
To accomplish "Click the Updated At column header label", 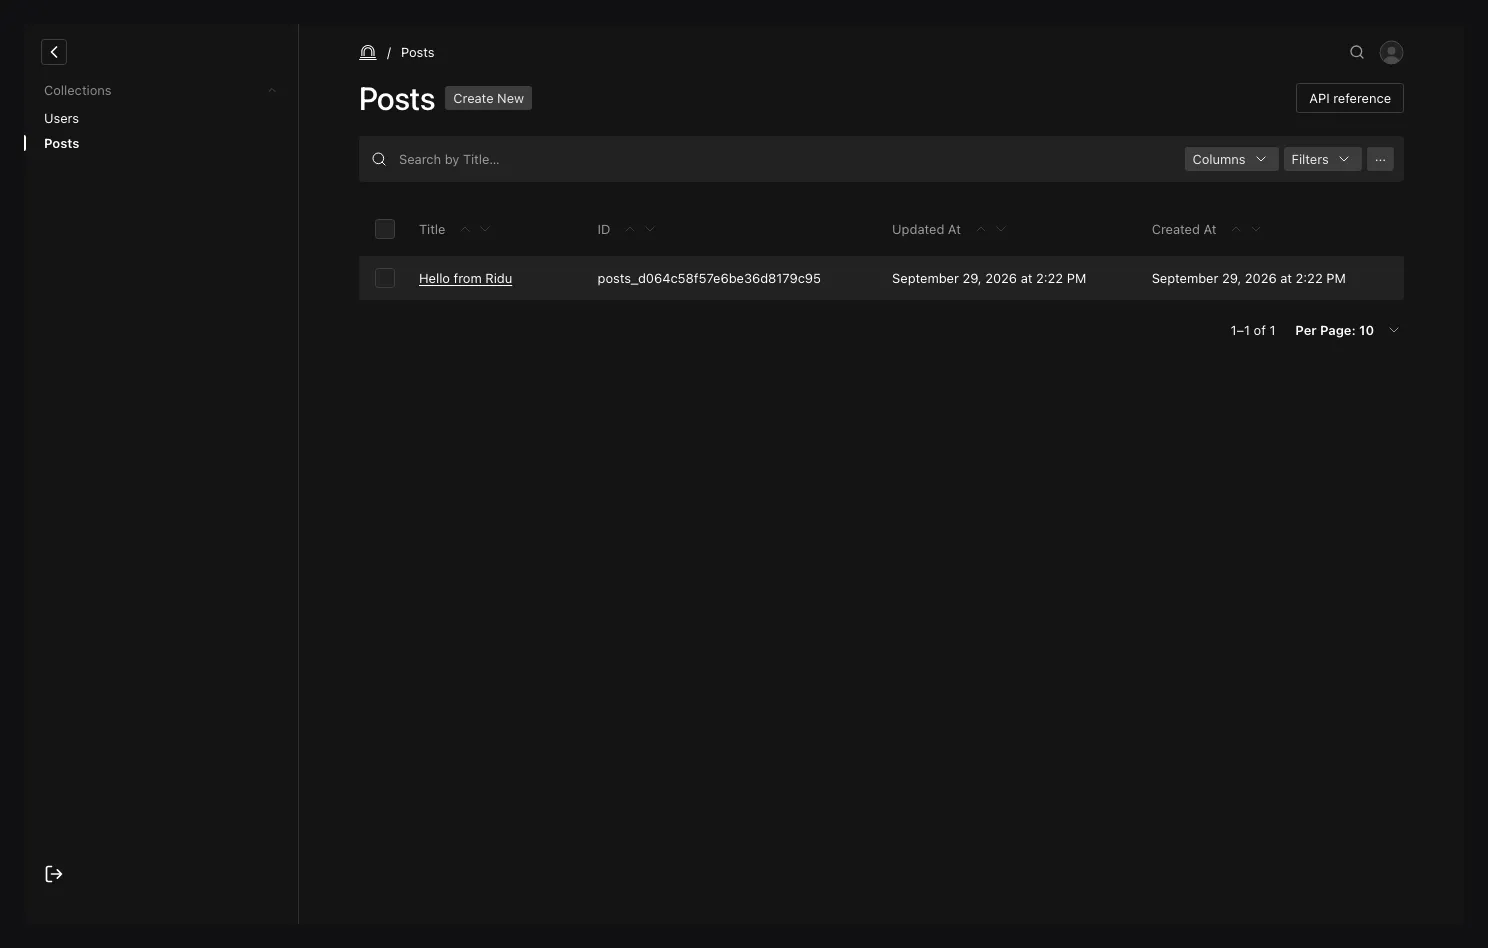I will [926, 229].
